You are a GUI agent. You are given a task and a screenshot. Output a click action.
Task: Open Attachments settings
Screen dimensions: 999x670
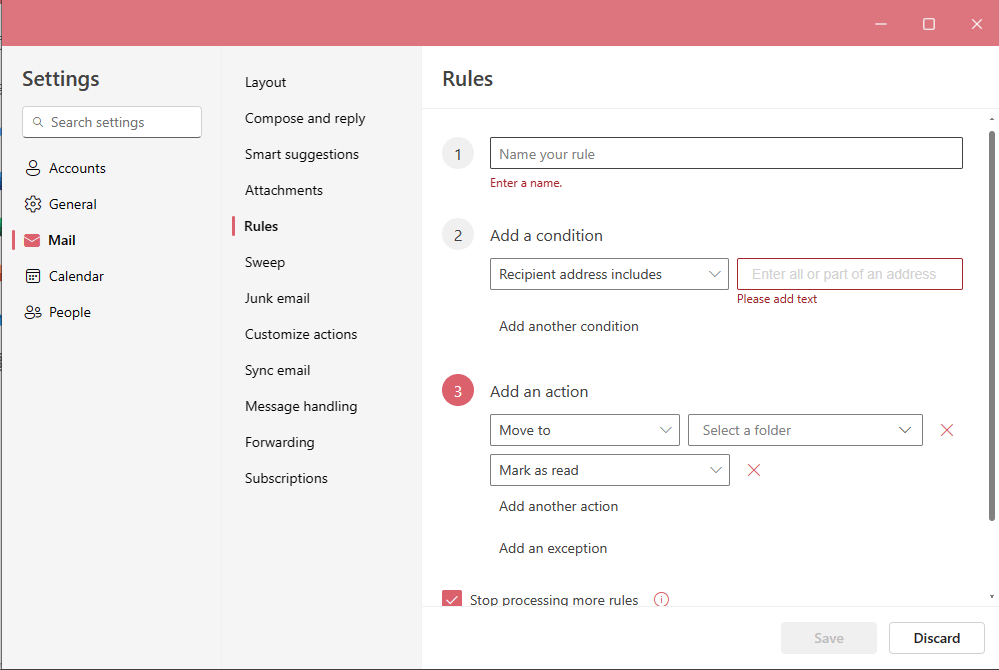(x=284, y=190)
